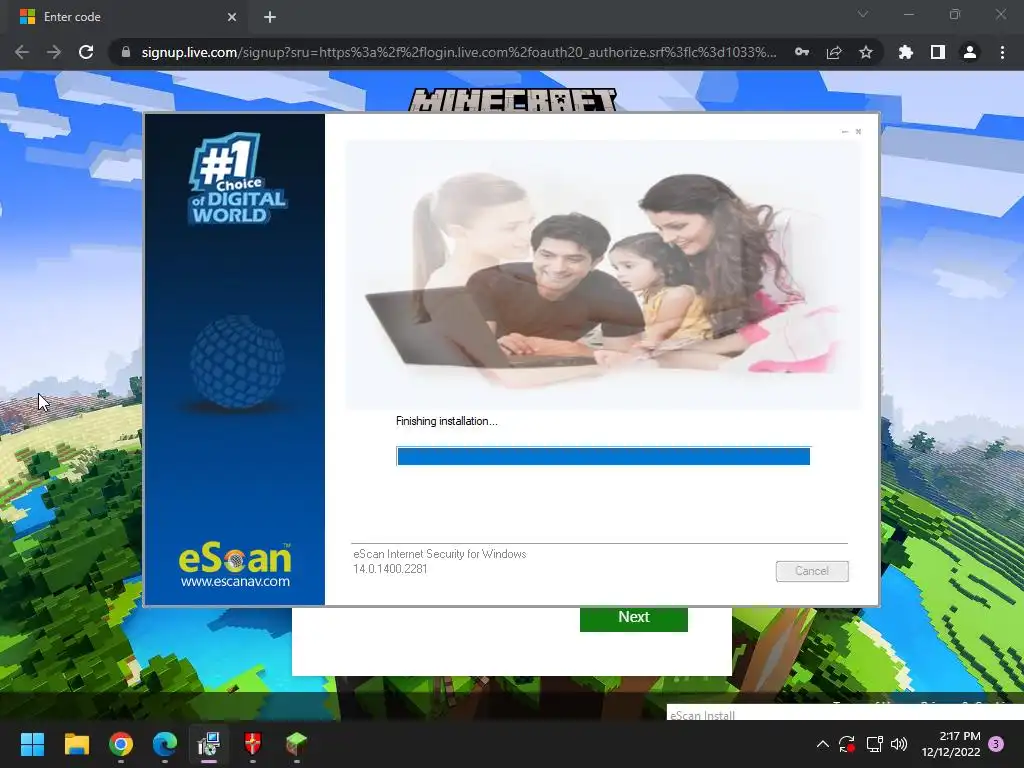Image resolution: width=1024 pixels, height=768 pixels.
Task: Click the eScan Install notification popup
Action: [845, 713]
